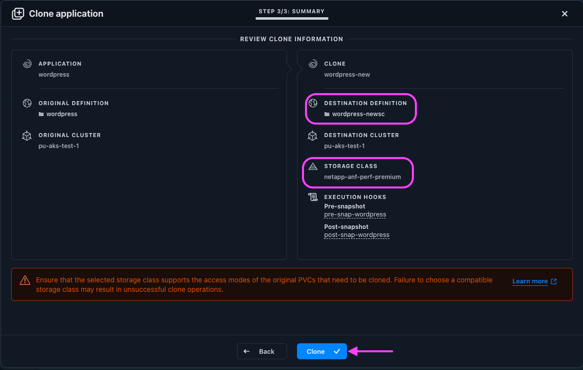Click the wordpress-new clone name
583x370 pixels.
point(347,75)
